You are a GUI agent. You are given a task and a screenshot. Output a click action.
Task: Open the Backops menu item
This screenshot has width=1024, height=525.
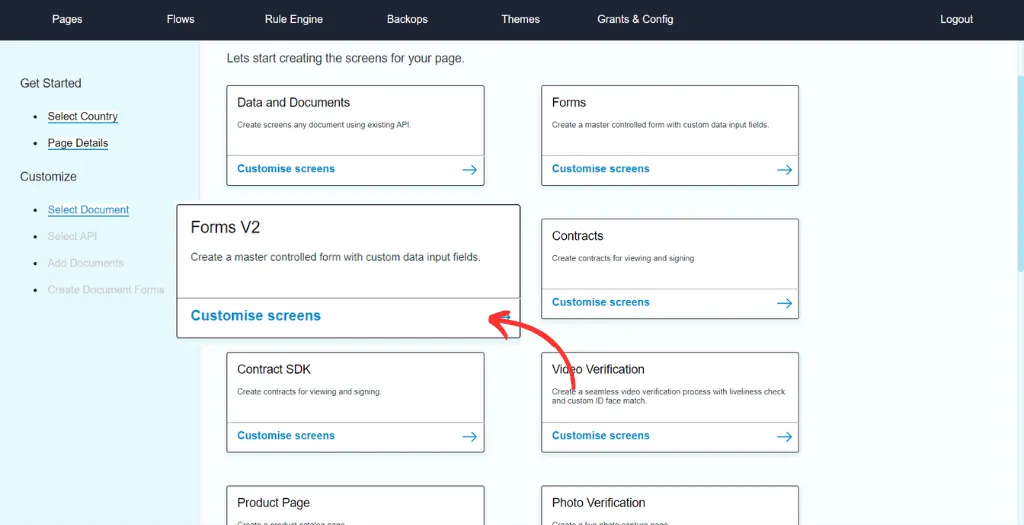pyautogui.click(x=407, y=19)
